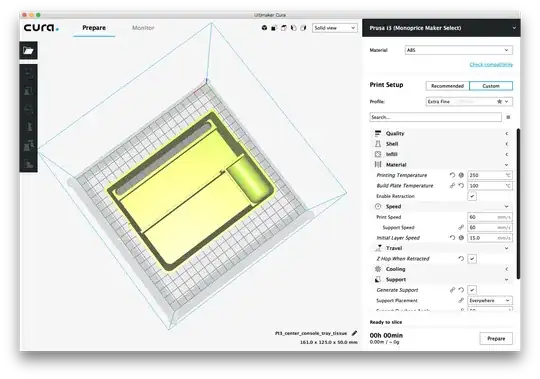This screenshot has width=540, height=379.
Task: Click the Build Plate Temperature value field
Action: point(490,186)
